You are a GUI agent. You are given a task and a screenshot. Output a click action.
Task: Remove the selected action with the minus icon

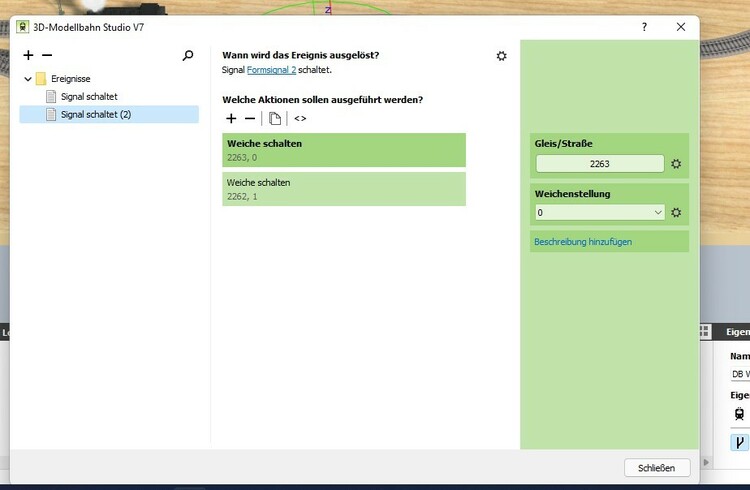[250, 118]
